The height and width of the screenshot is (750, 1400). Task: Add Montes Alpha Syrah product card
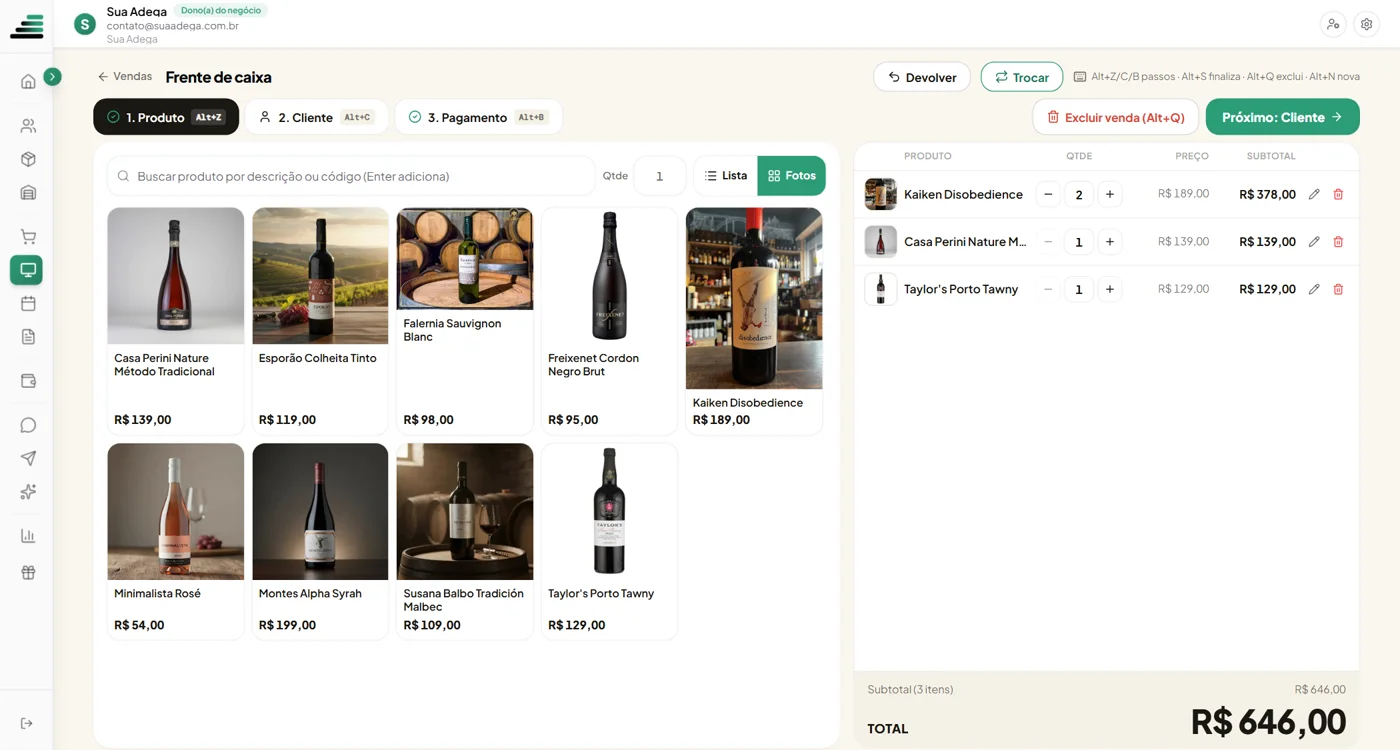tap(320, 541)
